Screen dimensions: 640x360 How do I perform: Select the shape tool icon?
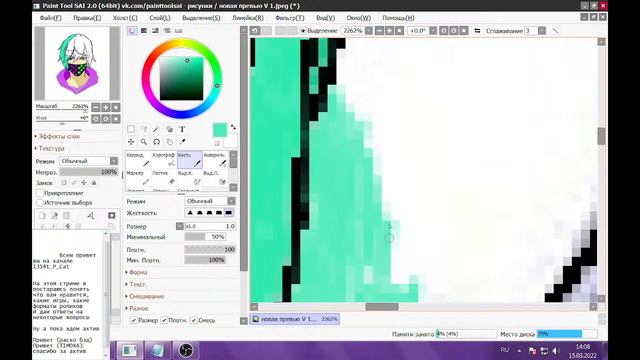pos(169,129)
